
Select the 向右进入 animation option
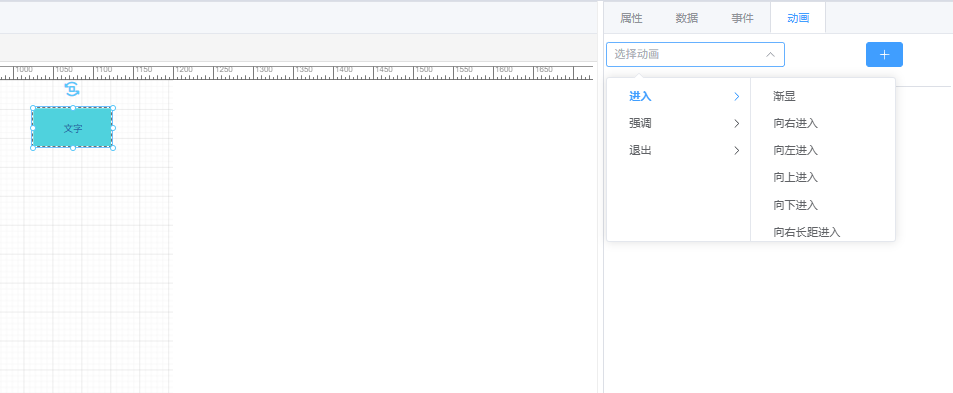[x=823, y=123]
